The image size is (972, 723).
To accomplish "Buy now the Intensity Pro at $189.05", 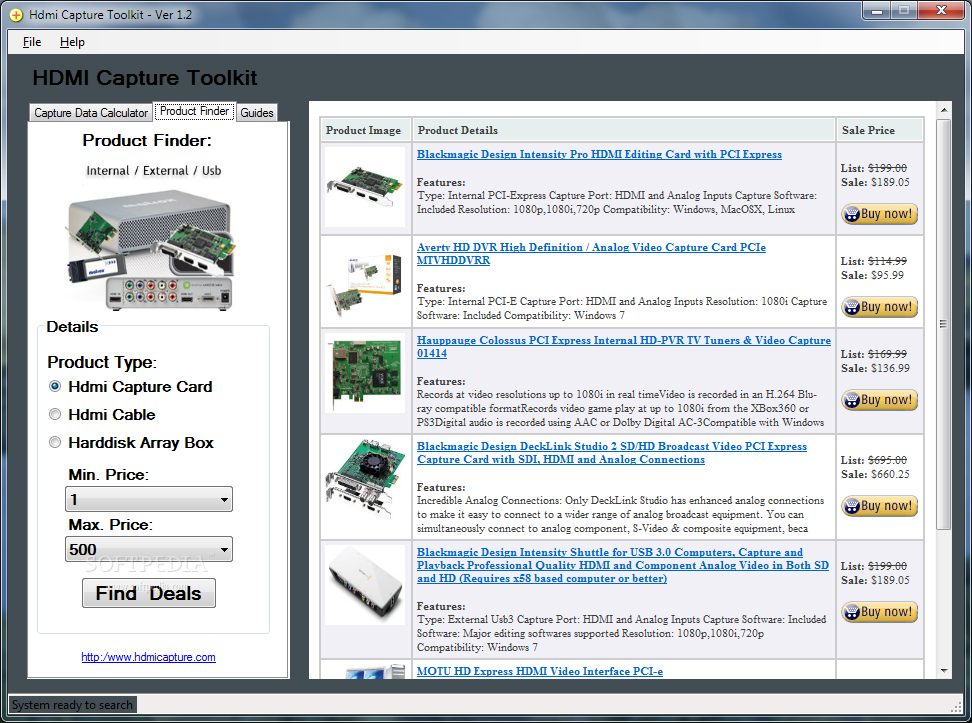I will point(879,214).
